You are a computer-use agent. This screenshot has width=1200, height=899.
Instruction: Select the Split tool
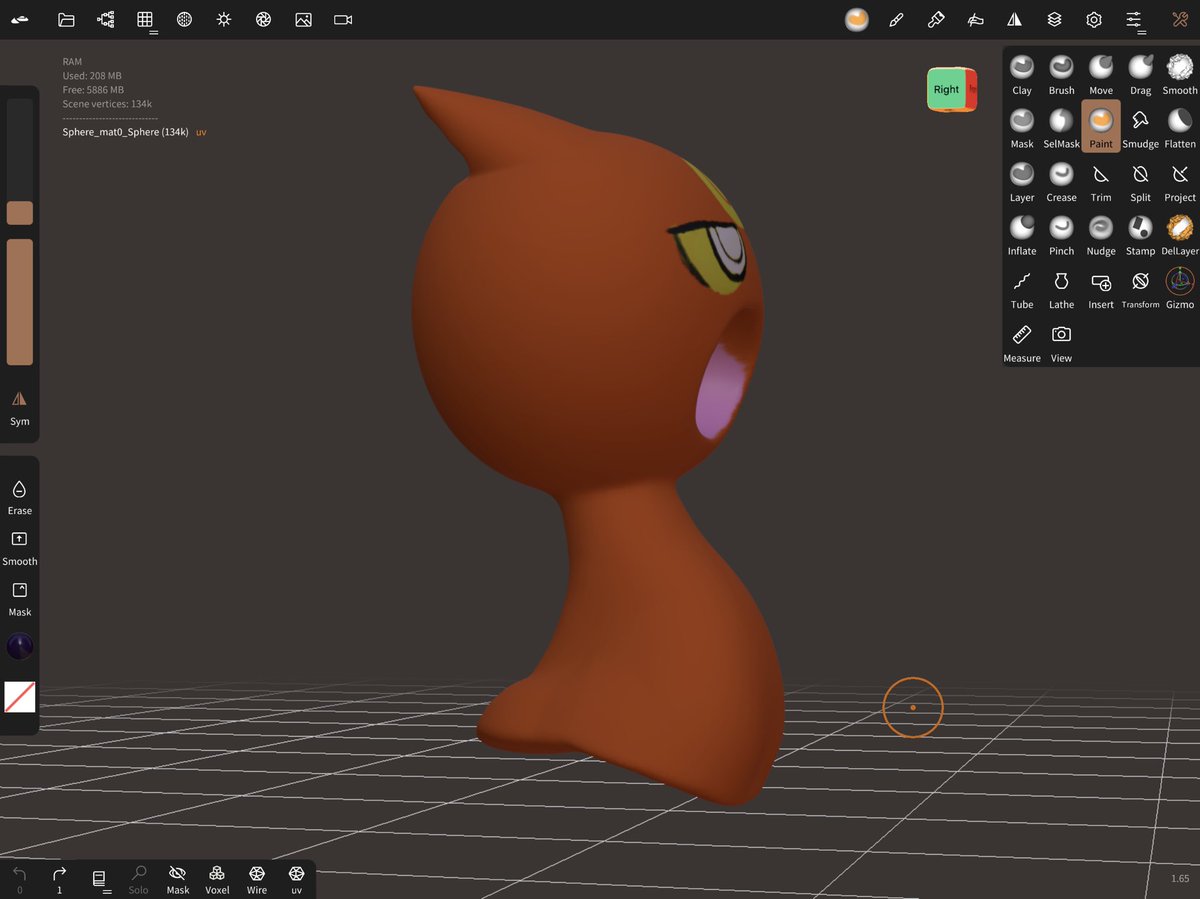coord(1140,182)
